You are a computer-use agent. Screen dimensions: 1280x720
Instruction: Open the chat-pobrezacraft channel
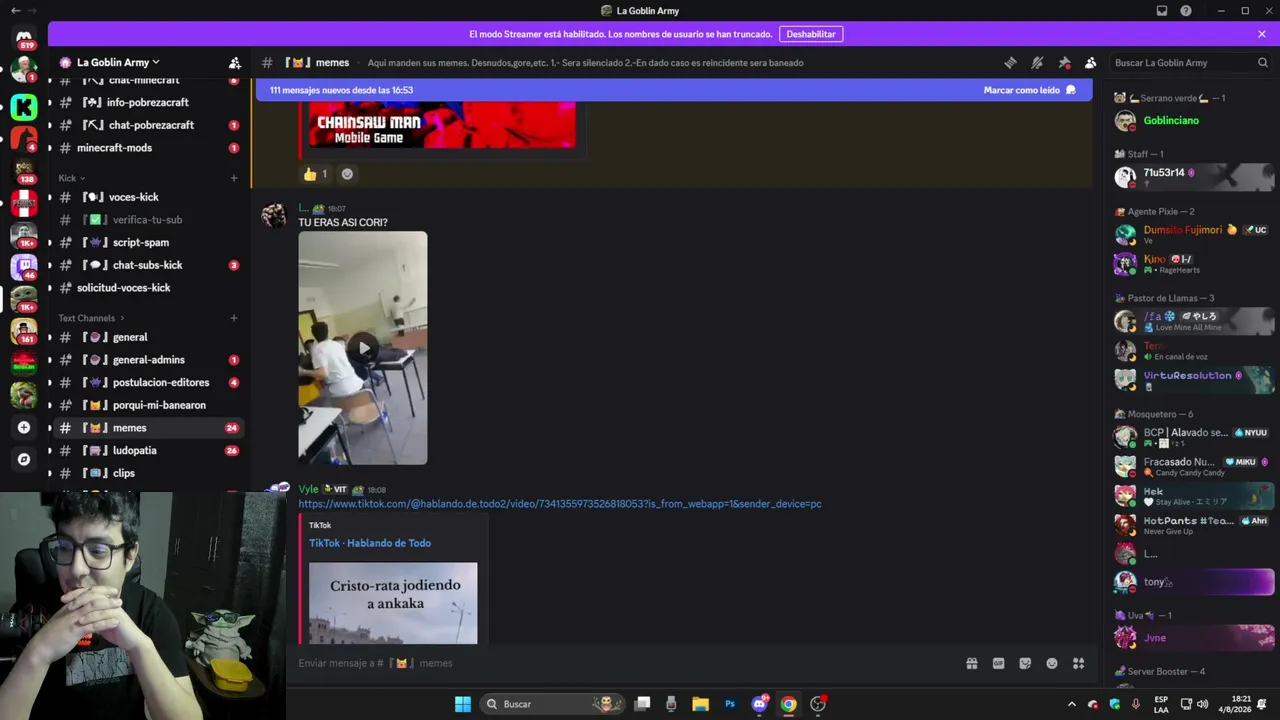148,125
